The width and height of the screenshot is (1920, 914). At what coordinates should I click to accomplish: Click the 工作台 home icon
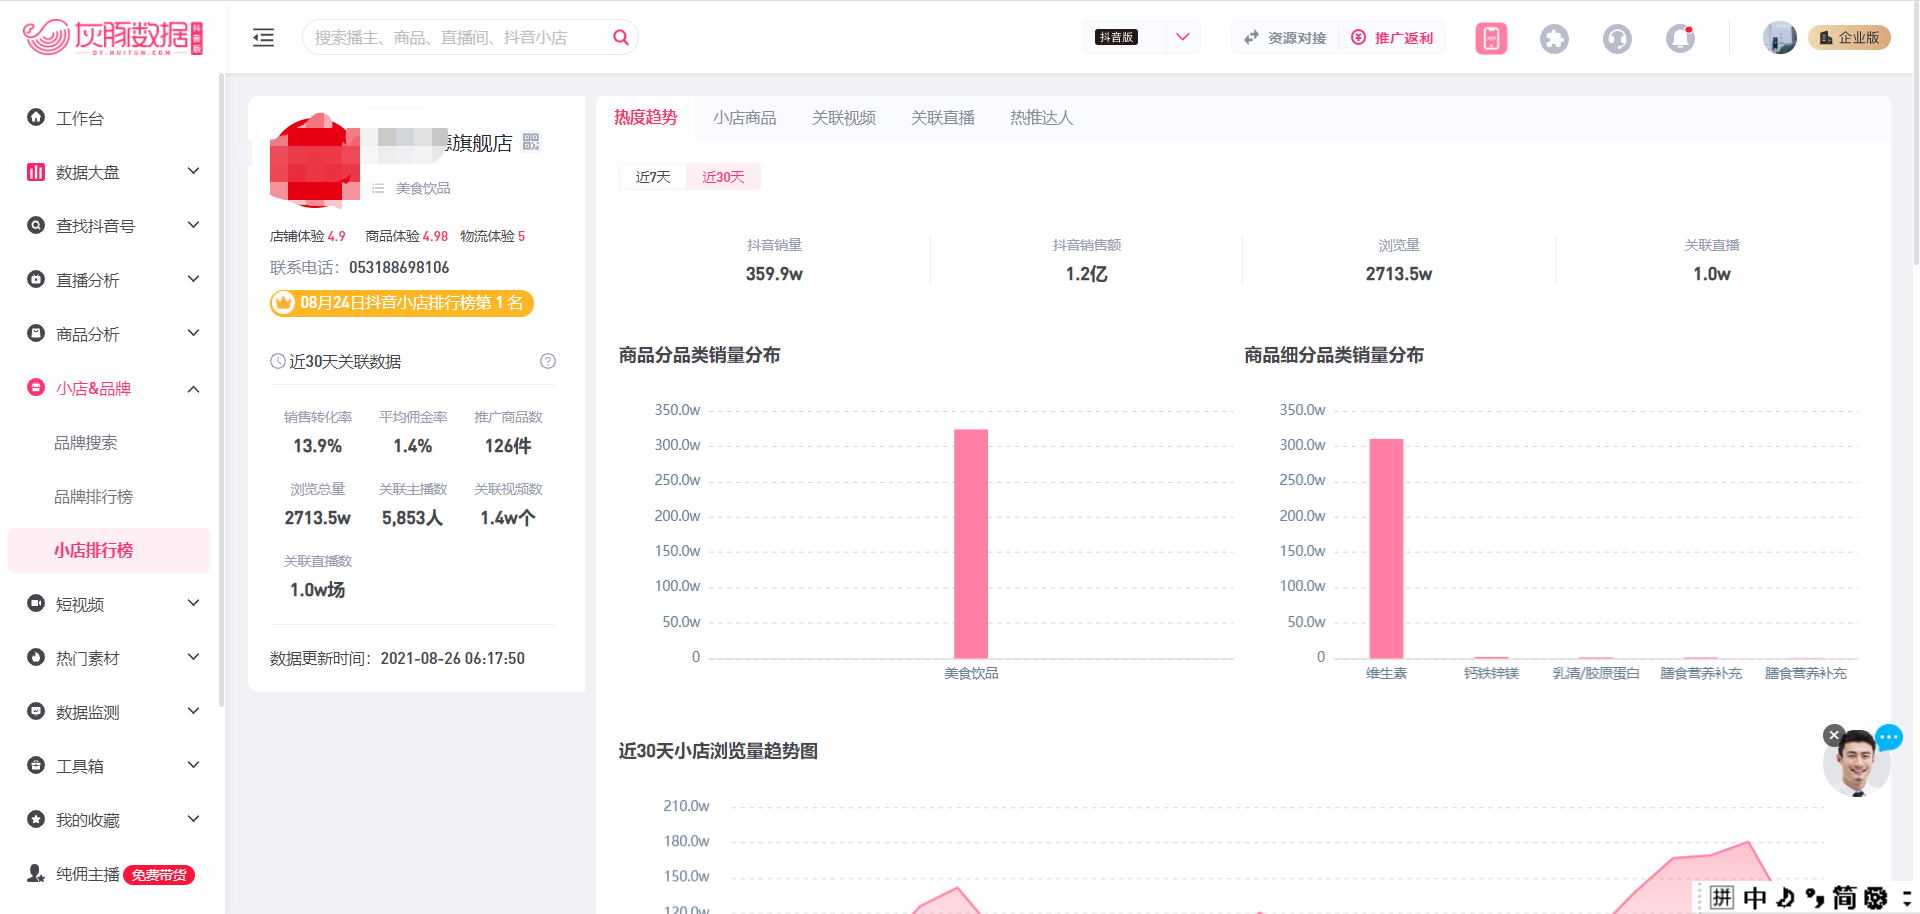tap(36, 117)
